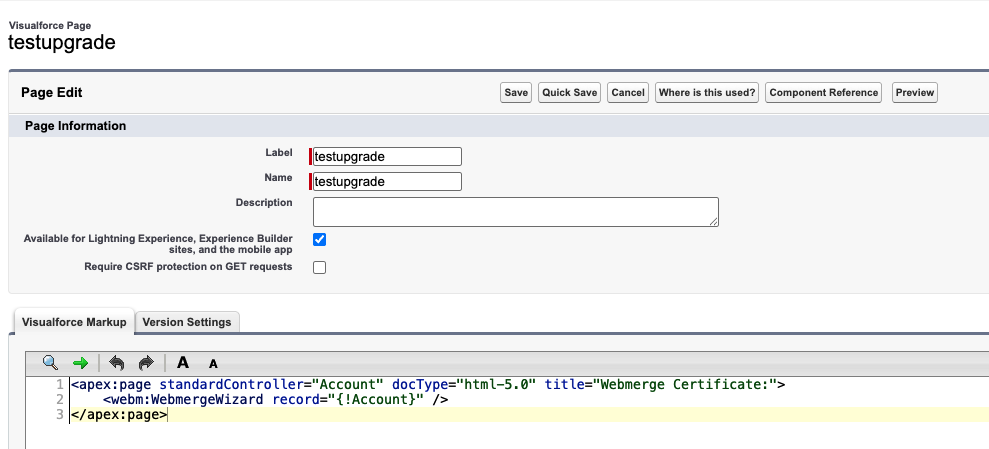Click the search magnifier icon in editor toolbar
Screen dimensions: 989x449
coord(50,362)
